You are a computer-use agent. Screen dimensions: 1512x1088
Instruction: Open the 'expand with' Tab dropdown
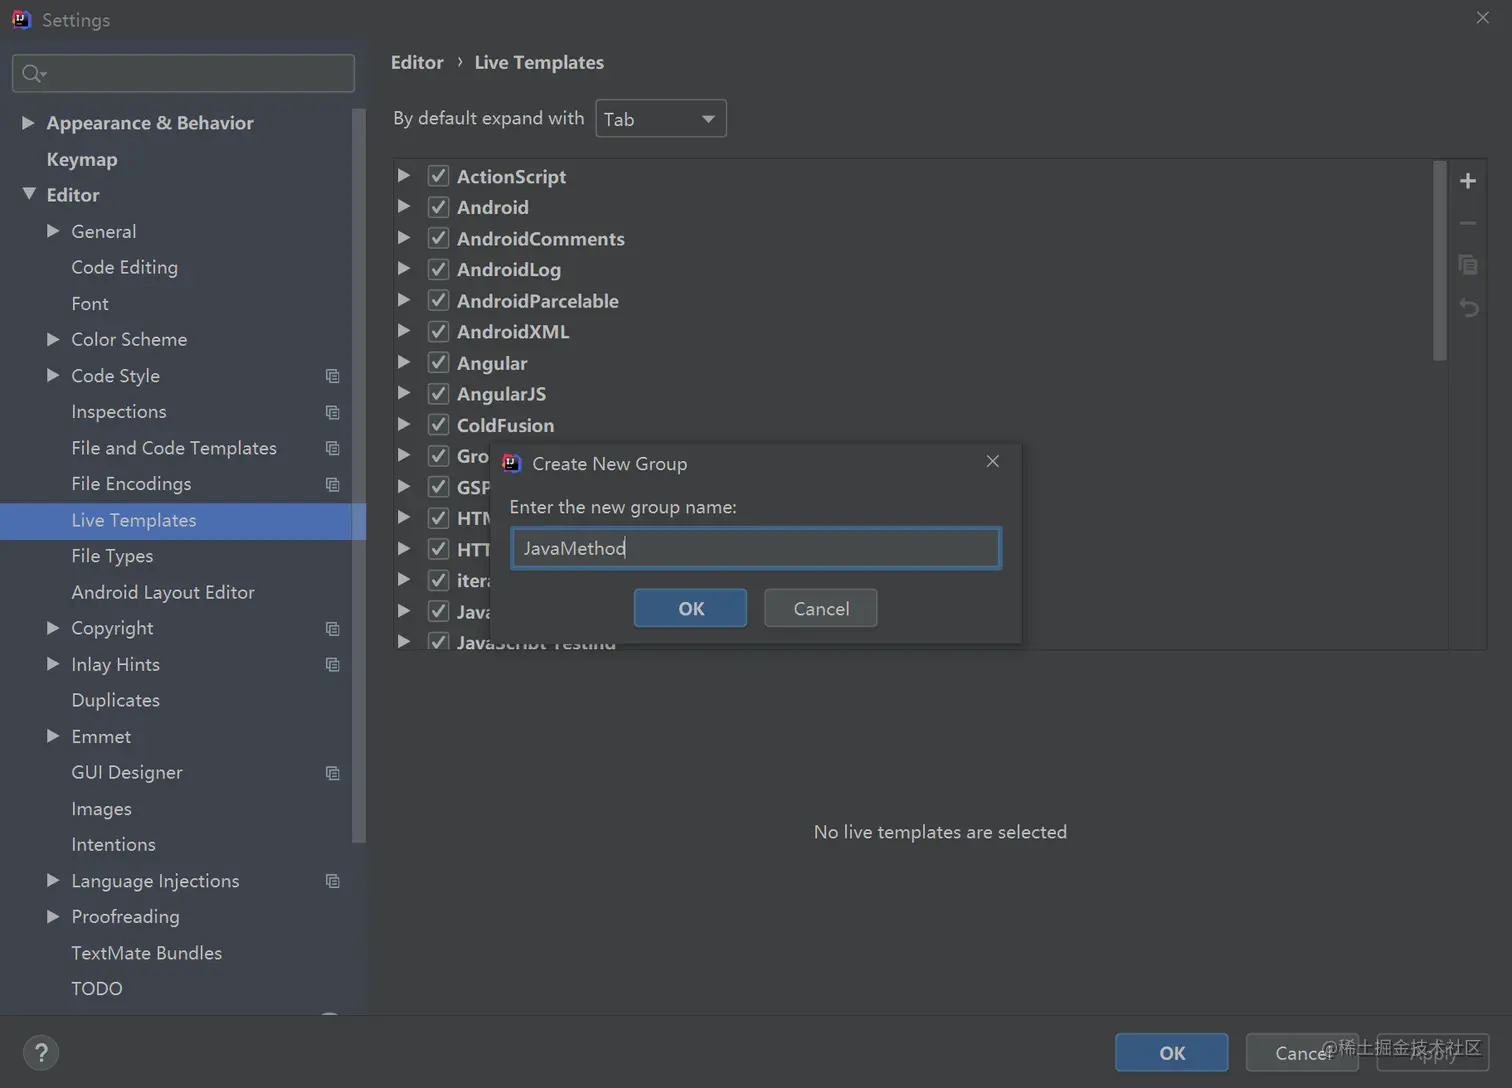click(660, 119)
